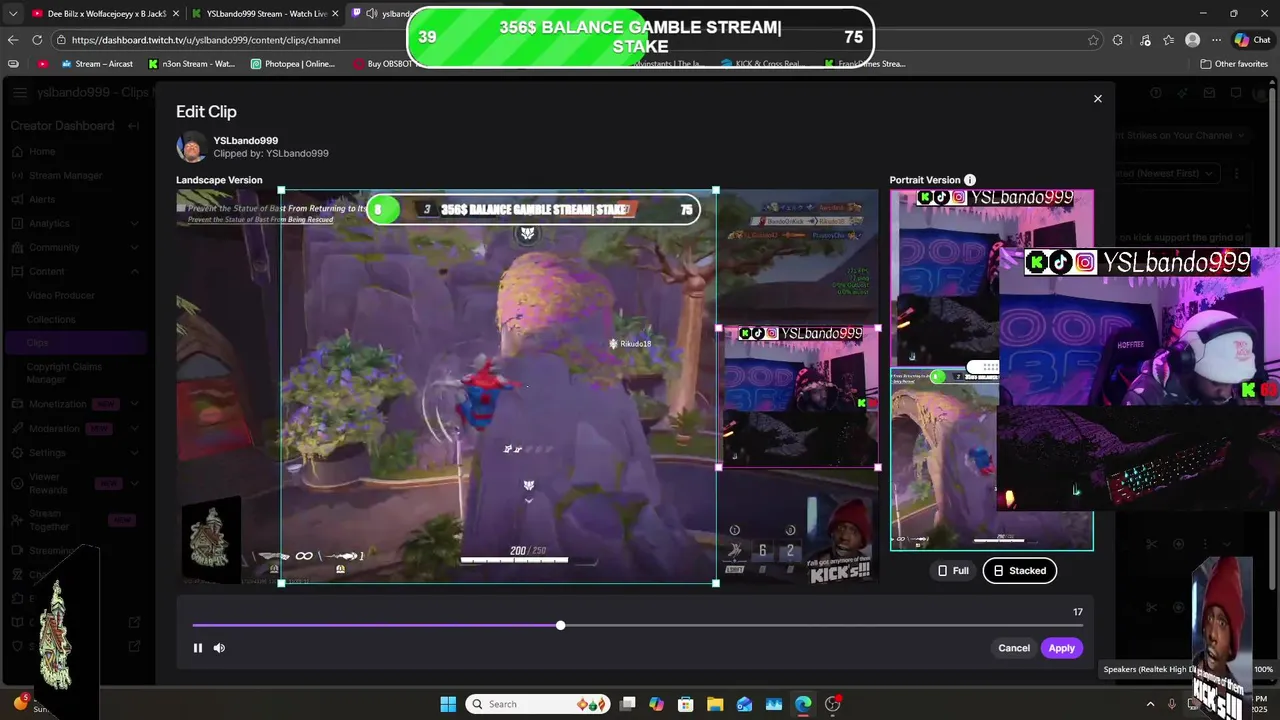Click the taskbar Search box
The height and width of the screenshot is (720, 1280).
point(538,704)
